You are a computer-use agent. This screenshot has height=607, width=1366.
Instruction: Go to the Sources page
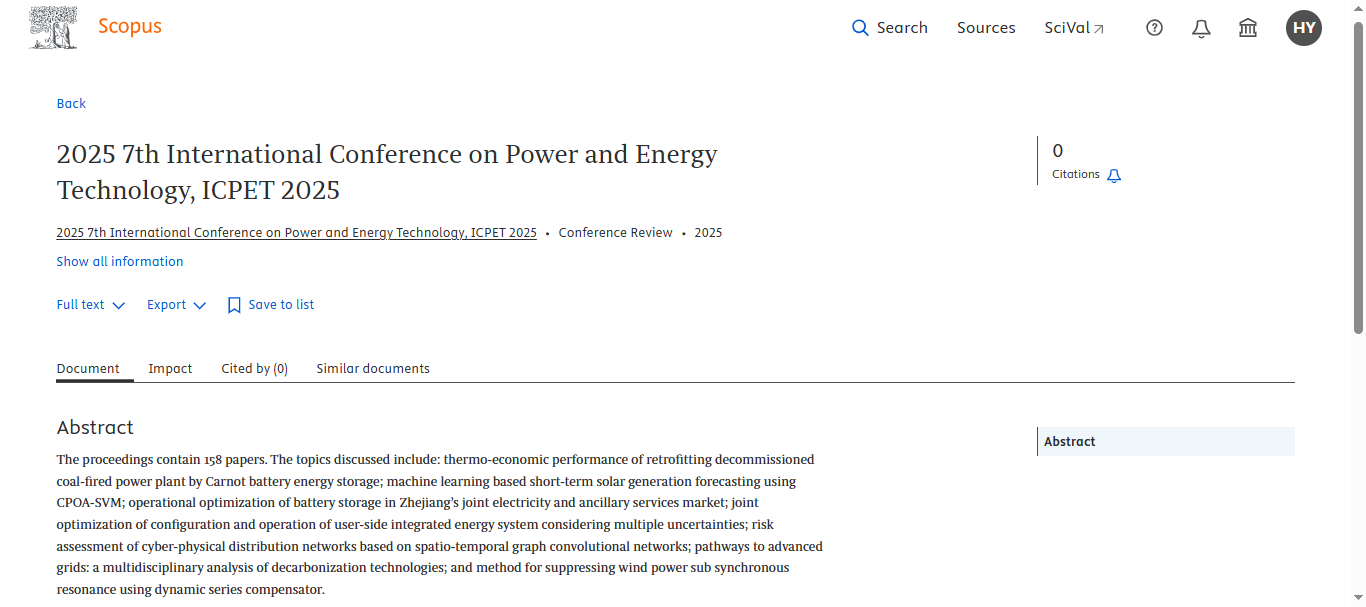(986, 28)
